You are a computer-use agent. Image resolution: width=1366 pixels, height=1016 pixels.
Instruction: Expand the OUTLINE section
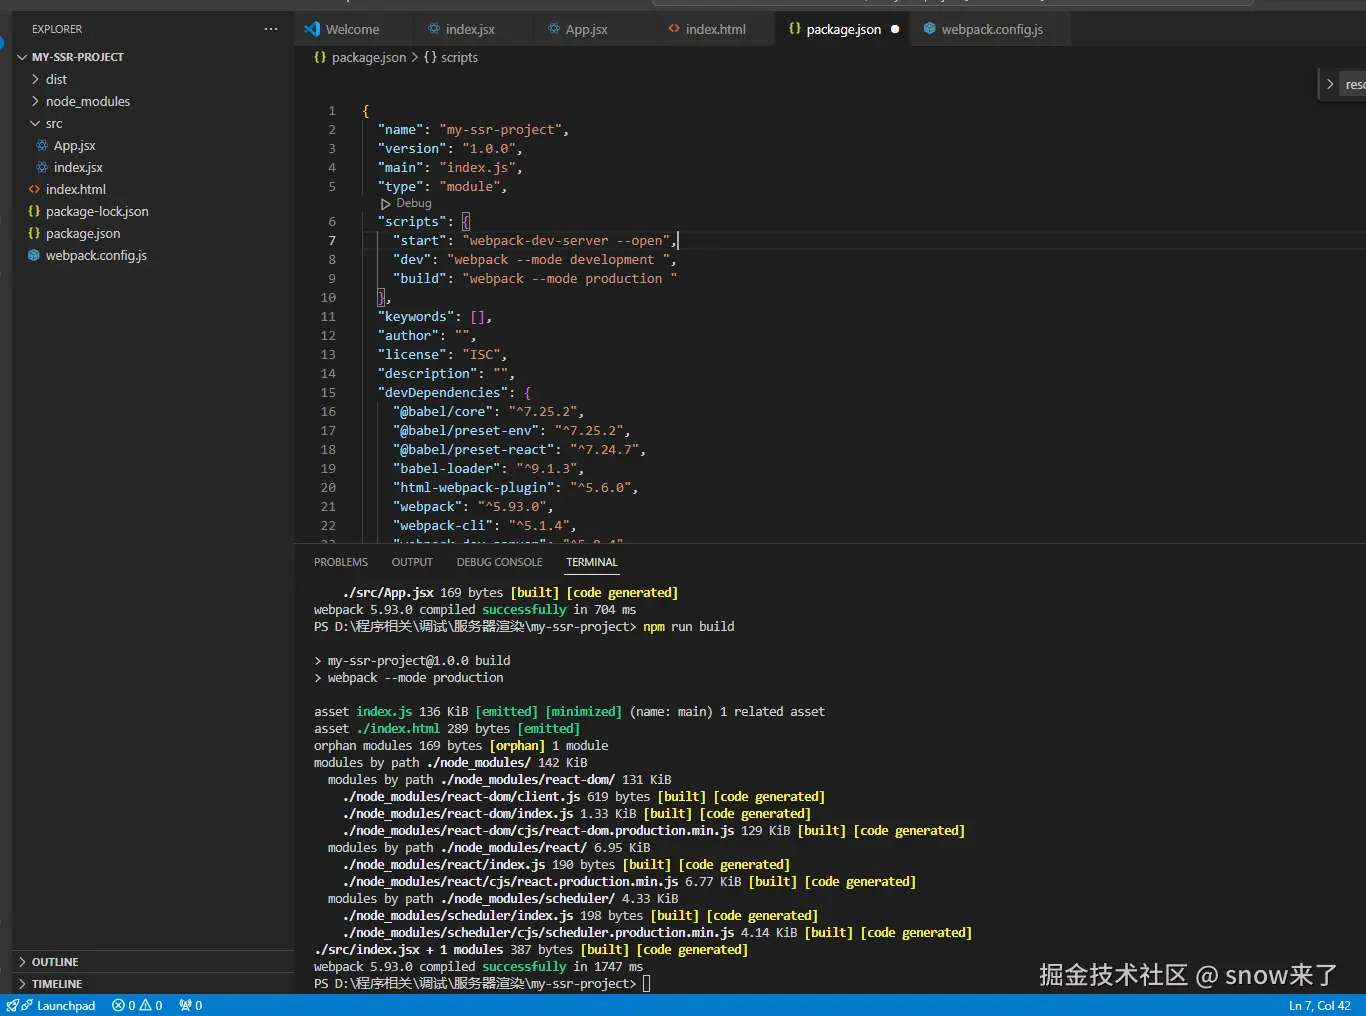point(55,961)
